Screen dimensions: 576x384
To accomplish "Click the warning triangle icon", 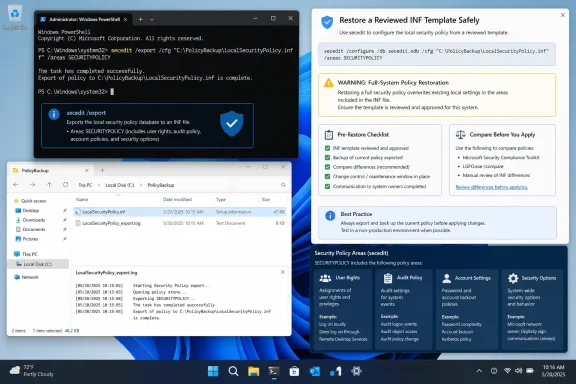I will coord(328,83).
